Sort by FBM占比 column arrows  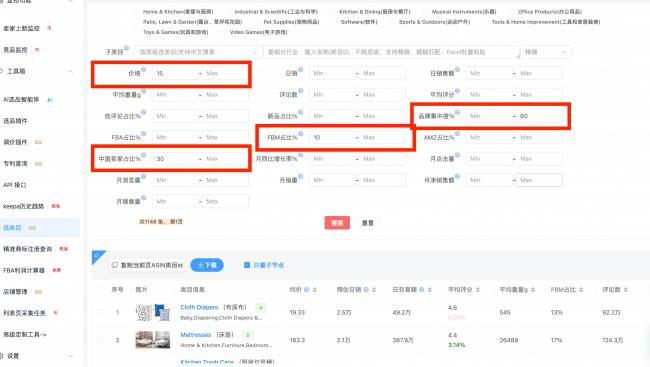[581, 289]
